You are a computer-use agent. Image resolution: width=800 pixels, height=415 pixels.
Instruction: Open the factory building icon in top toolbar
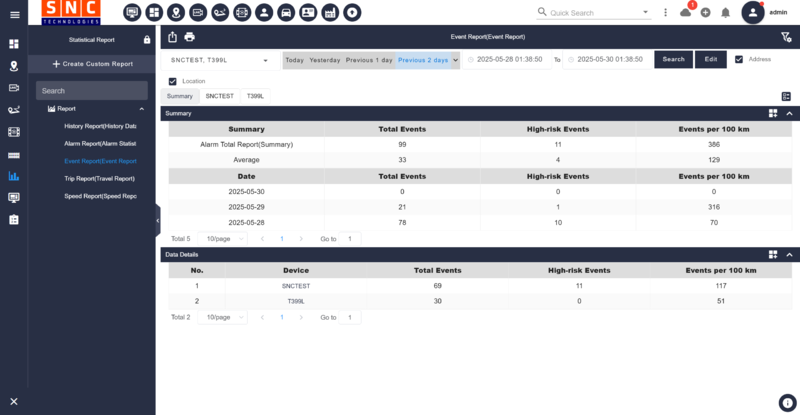tap(330, 12)
